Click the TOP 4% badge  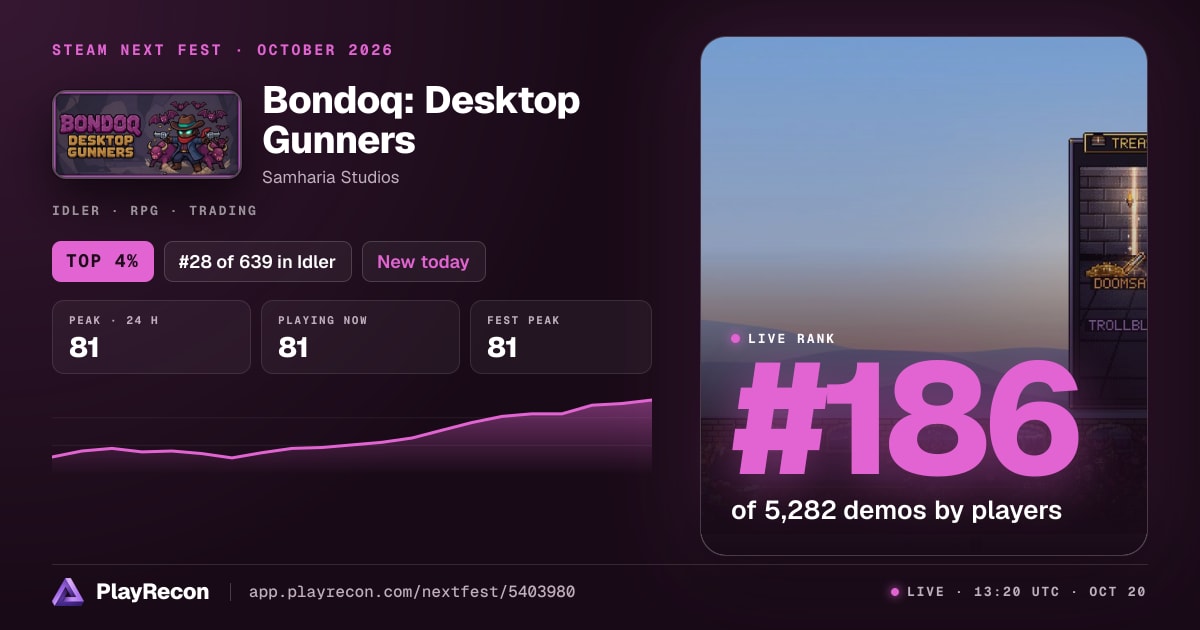[x=103, y=262]
